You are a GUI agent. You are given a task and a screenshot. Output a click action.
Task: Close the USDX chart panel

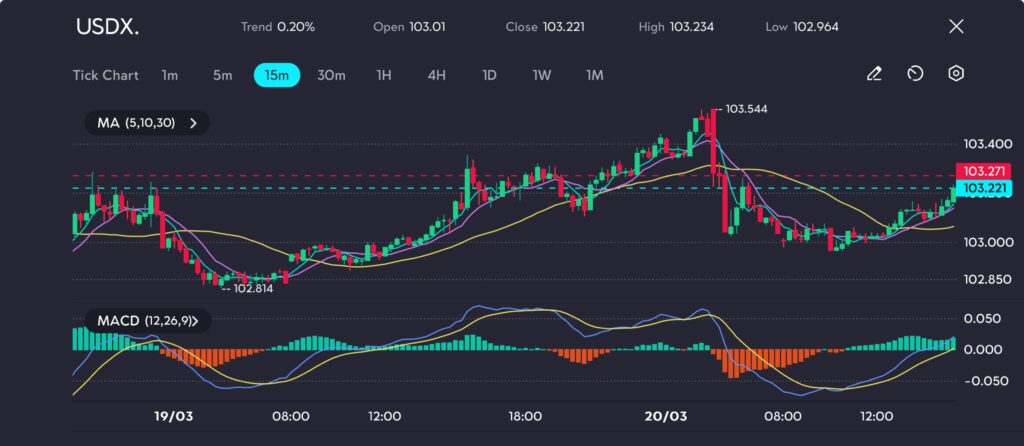[956, 27]
